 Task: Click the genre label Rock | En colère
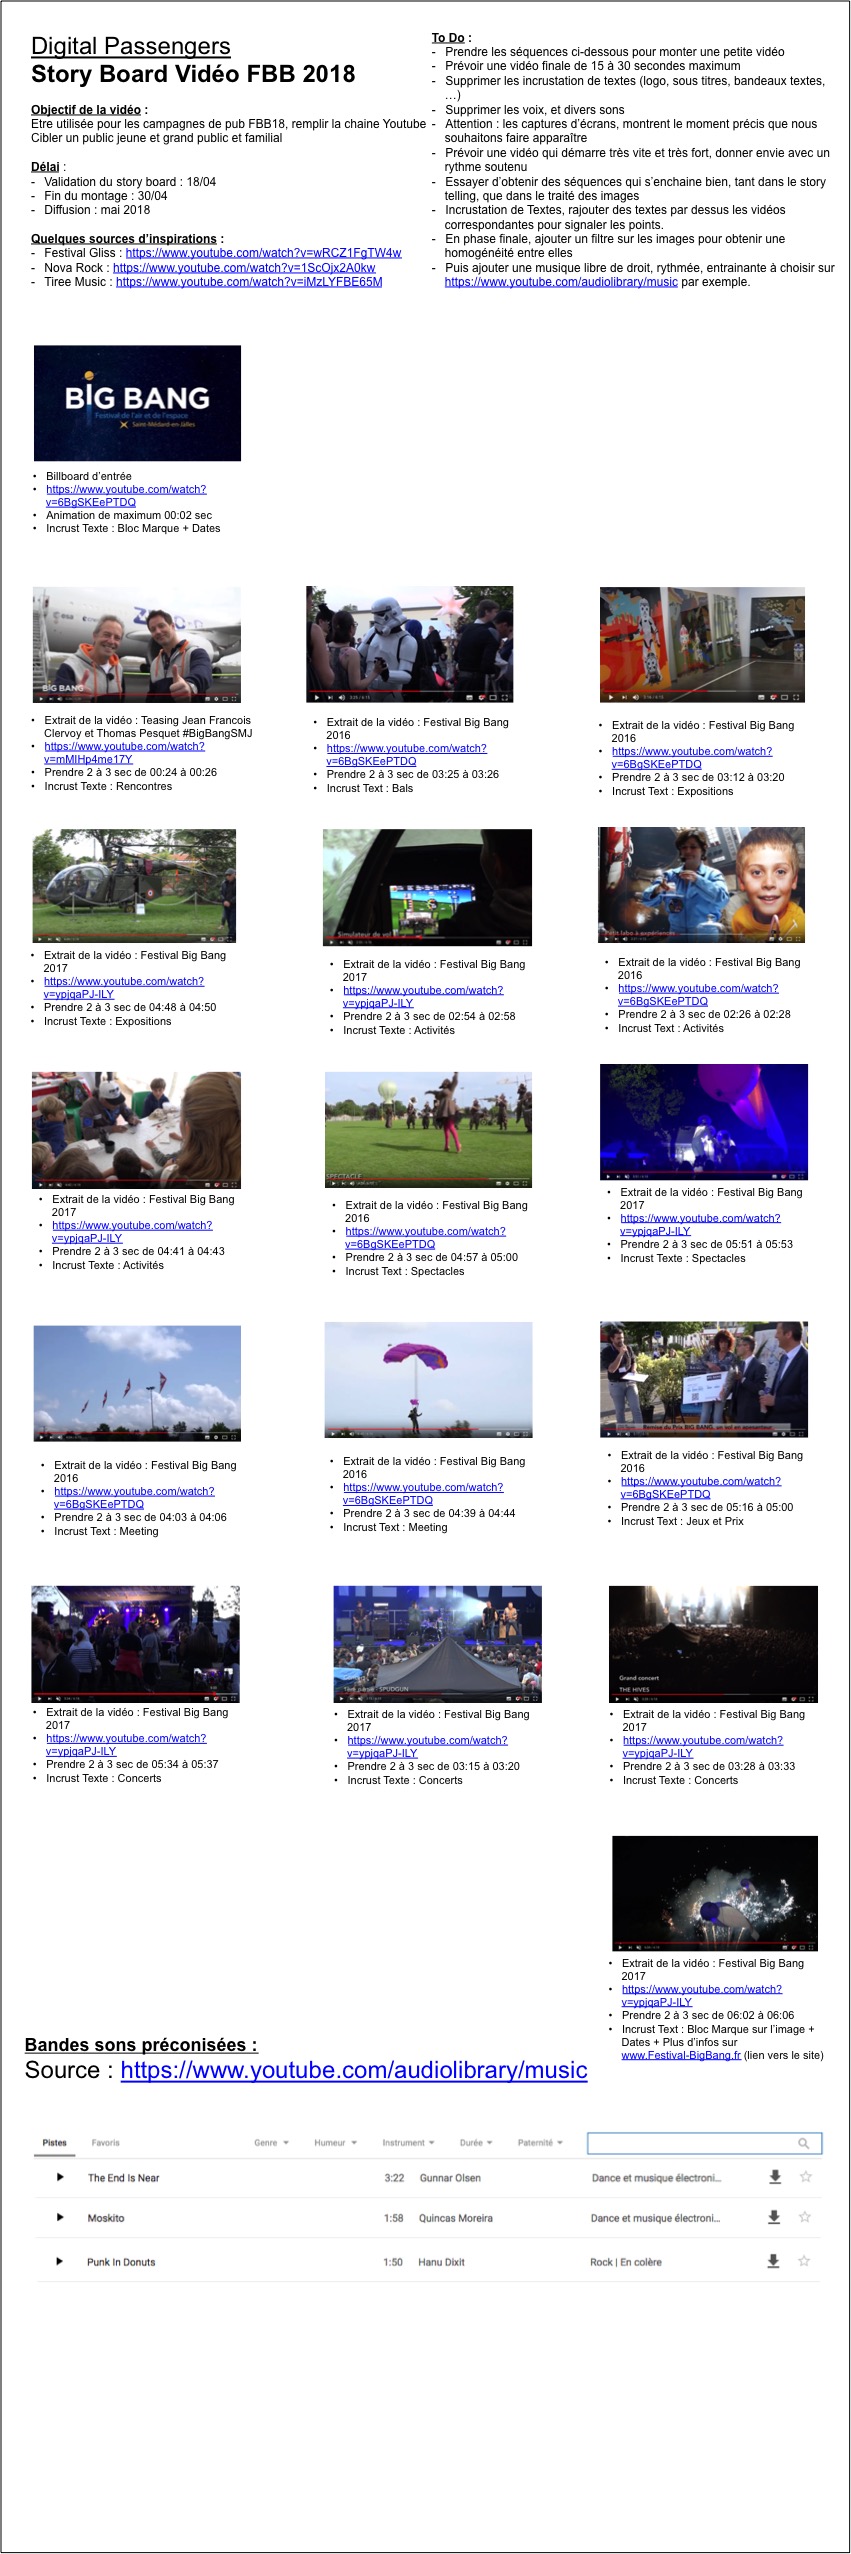point(626,2262)
